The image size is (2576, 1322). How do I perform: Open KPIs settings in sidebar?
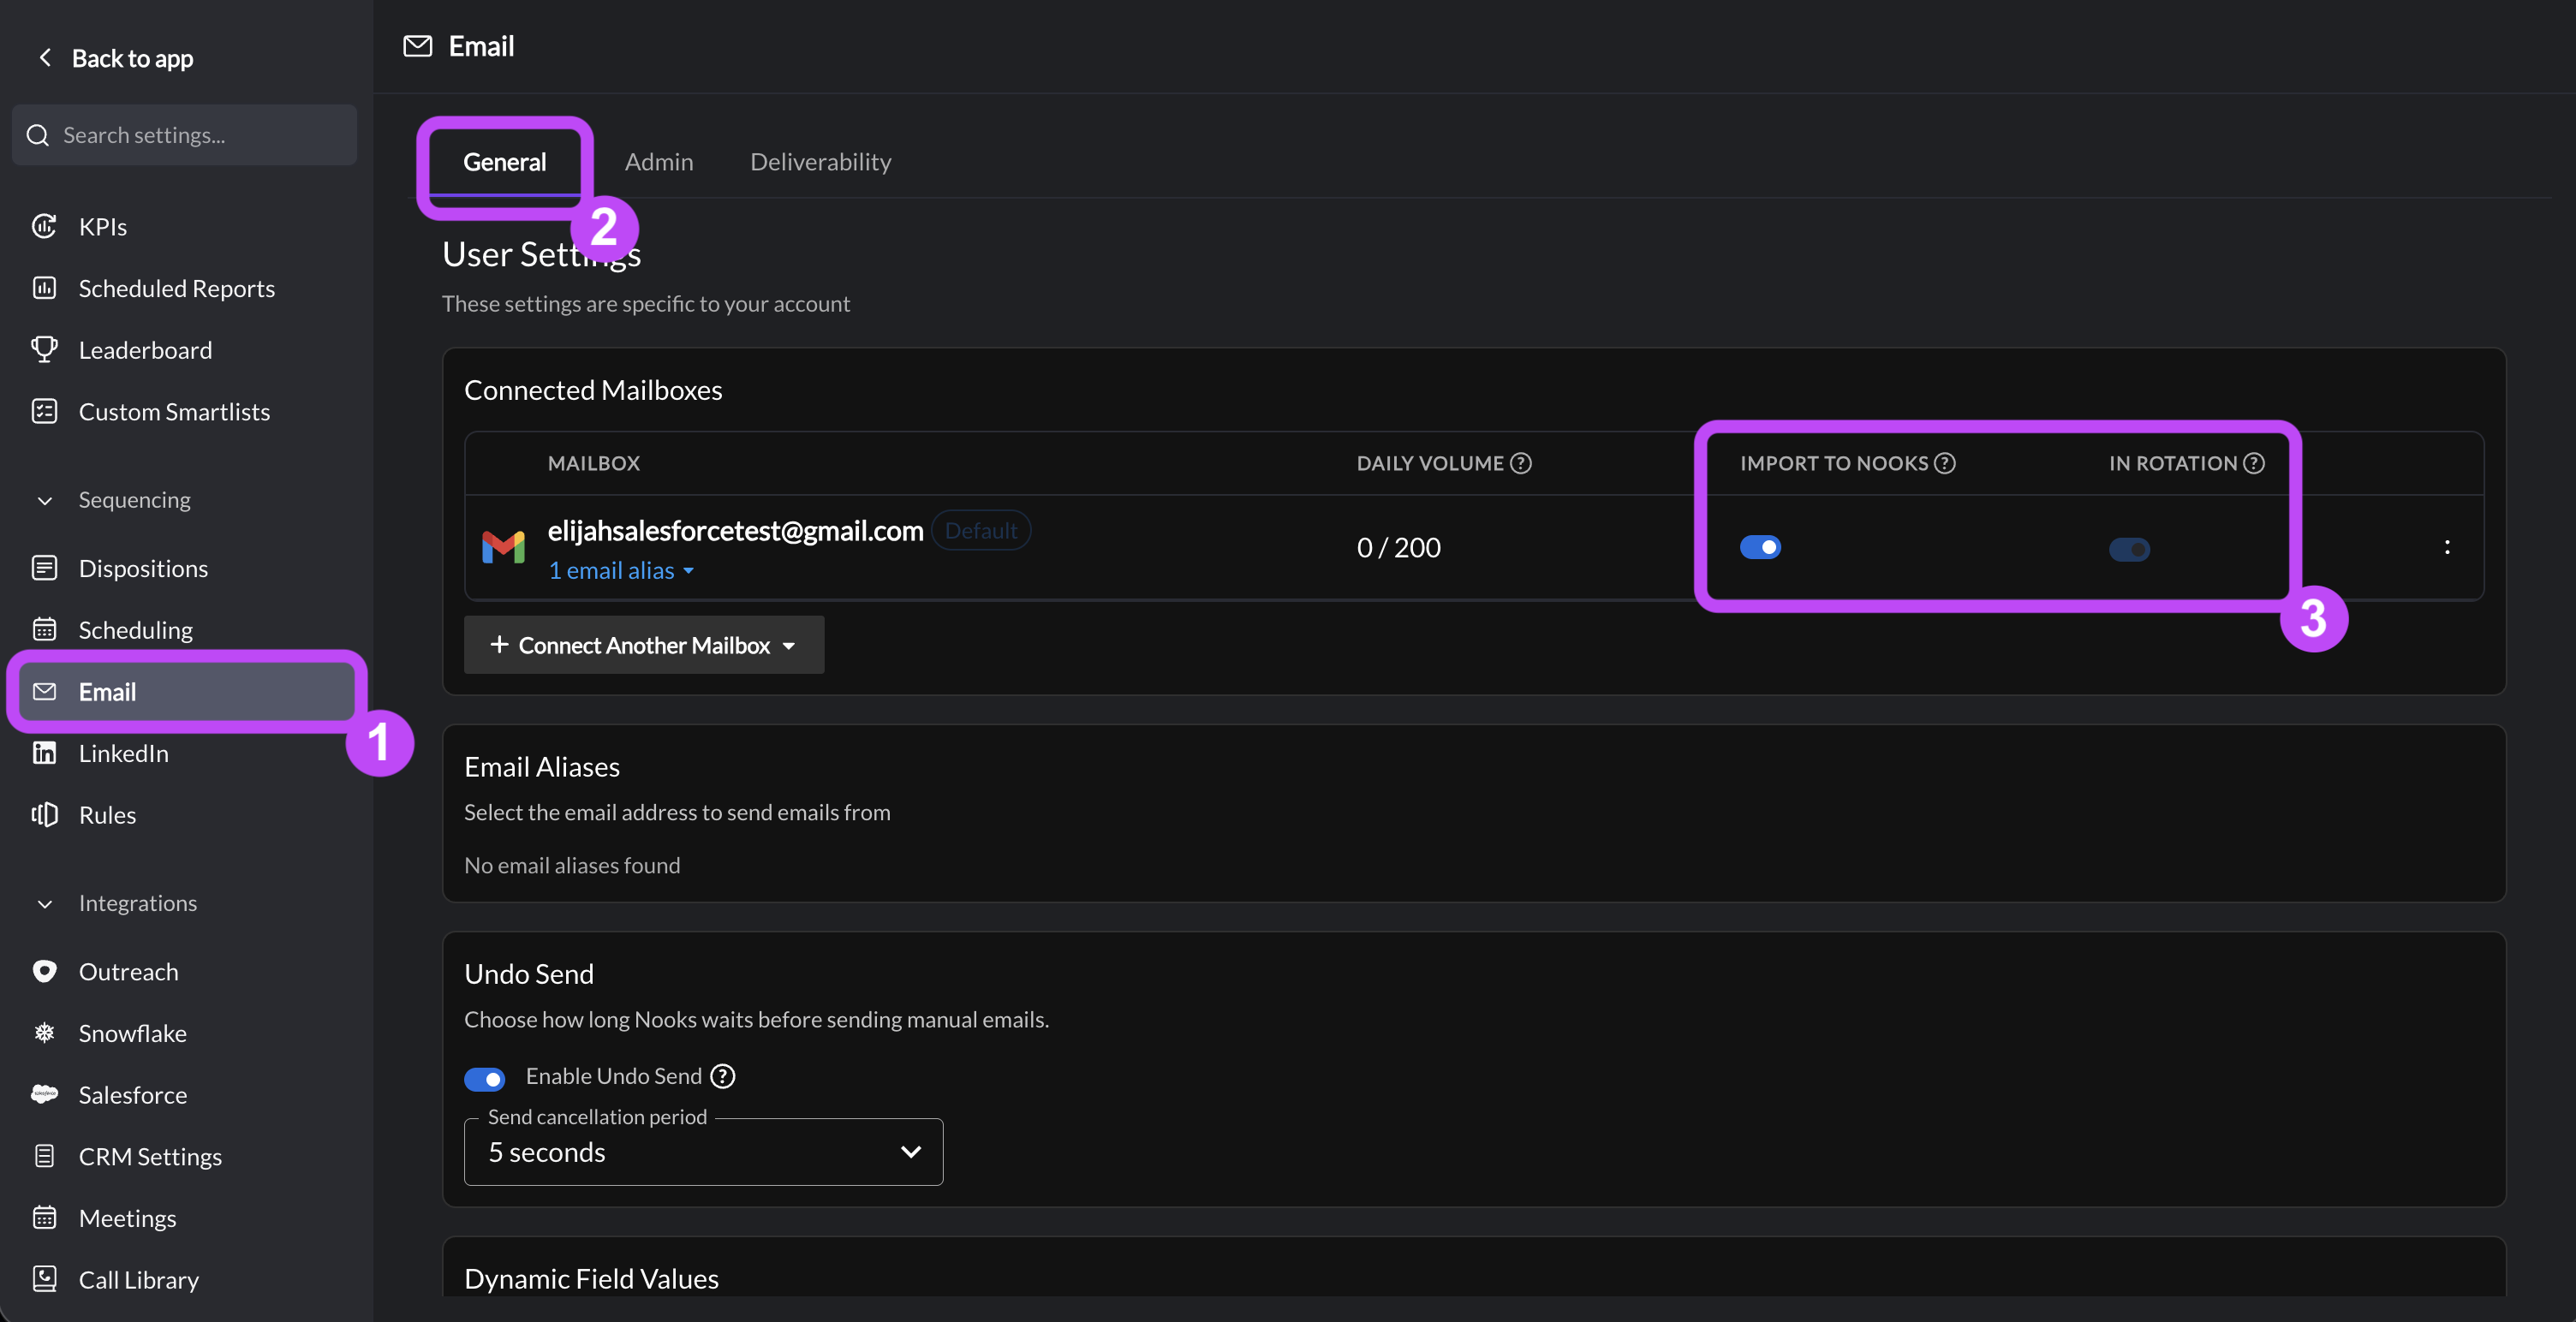click(102, 227)
